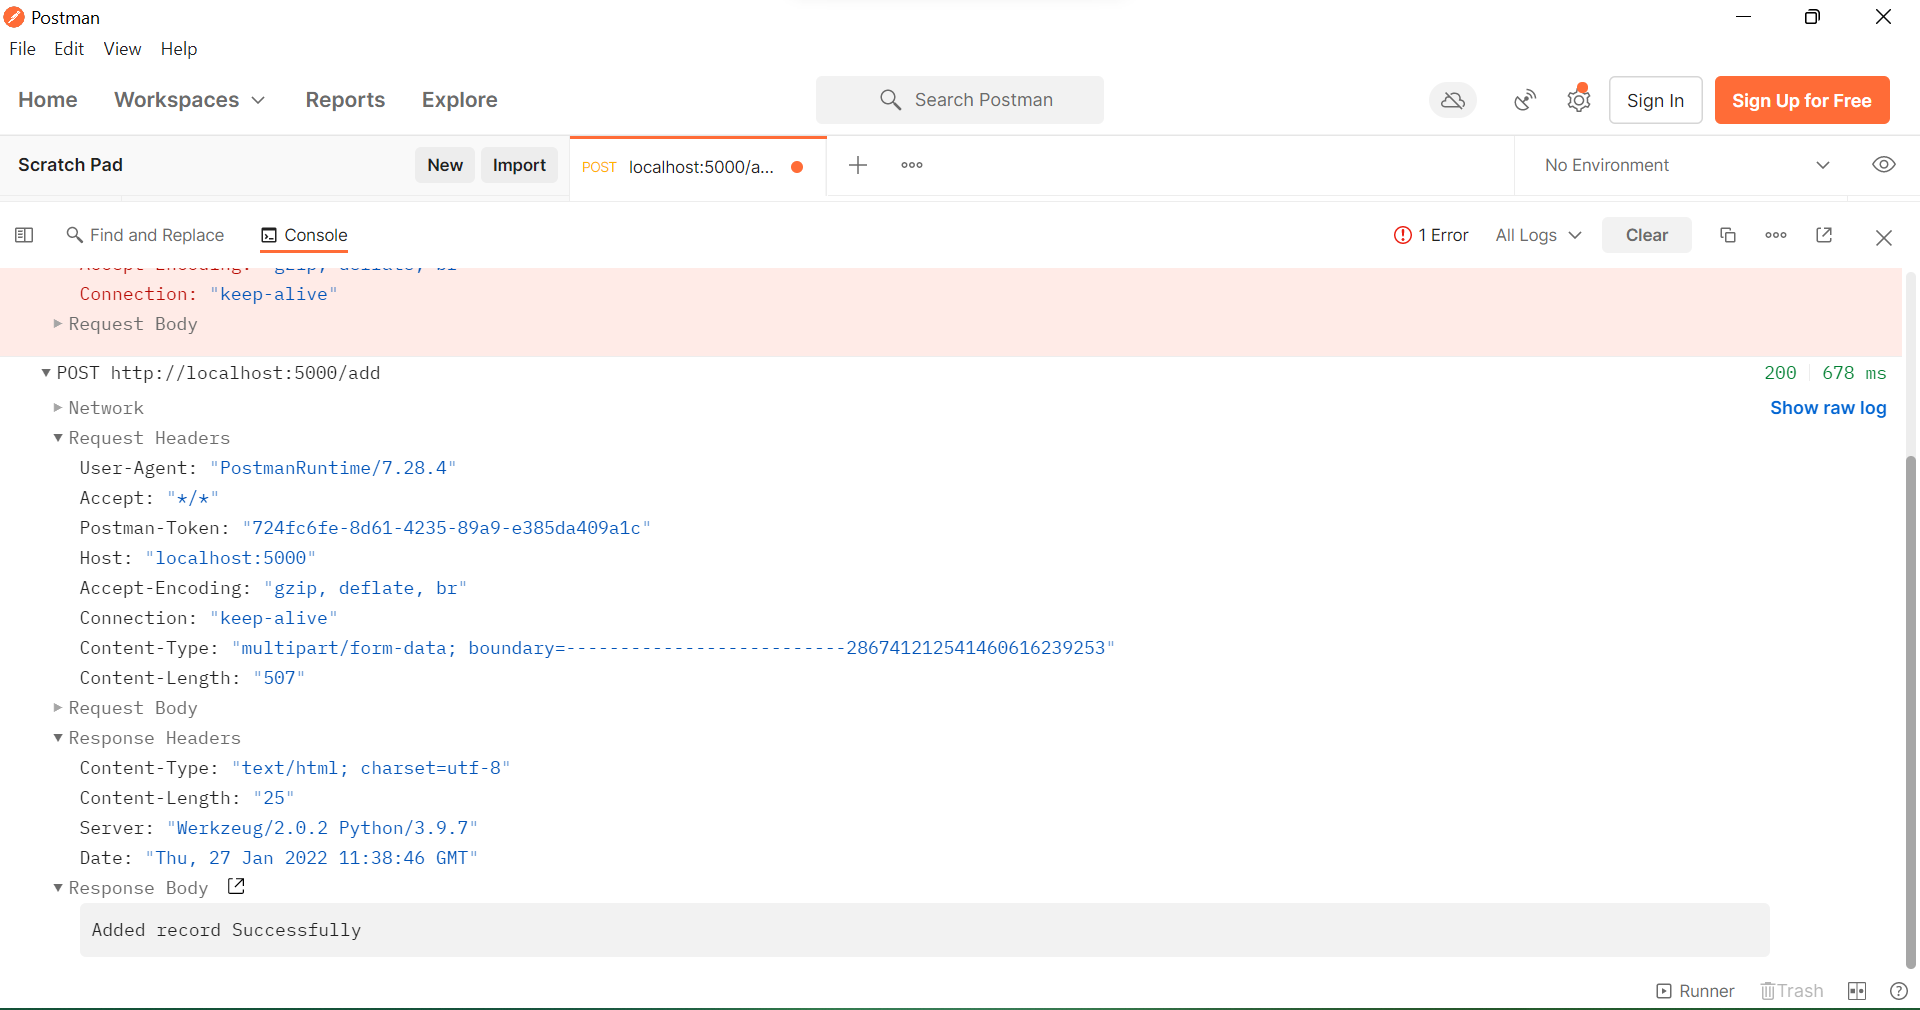Open Find and Replace in console
Screen dimensions: 1920x1010
tap(145, 235)
